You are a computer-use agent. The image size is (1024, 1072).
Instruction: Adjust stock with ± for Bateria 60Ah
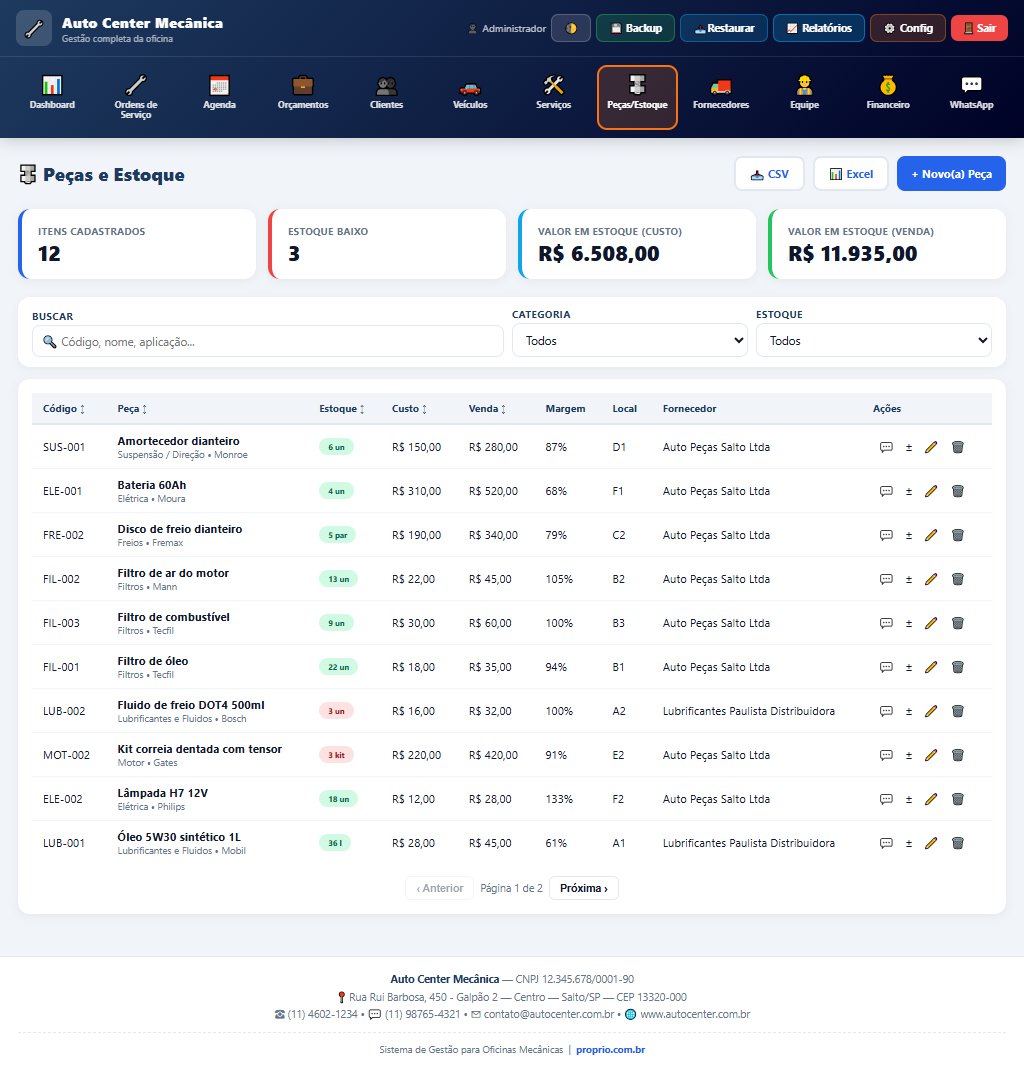click(x=908, y=491)
